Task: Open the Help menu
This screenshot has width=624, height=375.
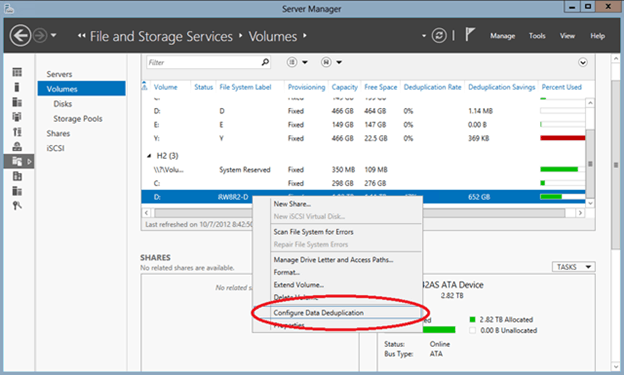Action: 597,36
